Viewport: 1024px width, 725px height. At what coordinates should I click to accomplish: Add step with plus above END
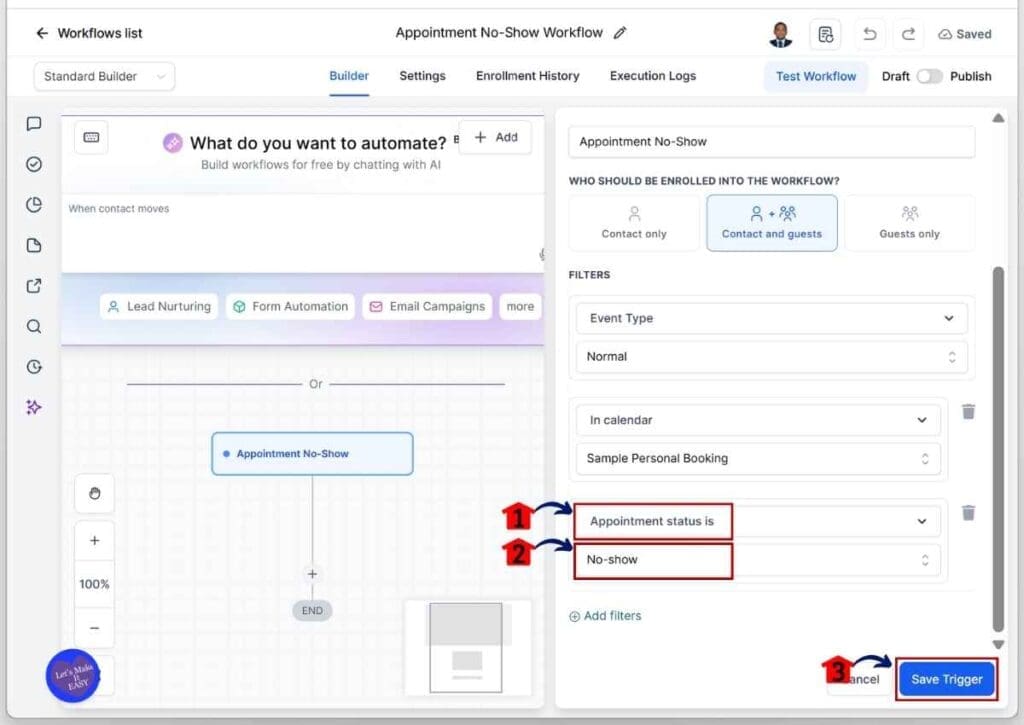312,573
